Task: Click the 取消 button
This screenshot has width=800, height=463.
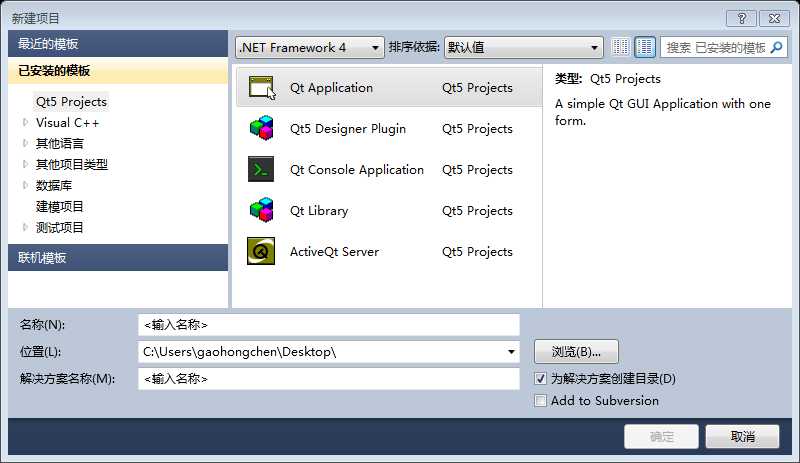Action: point(742,436)
